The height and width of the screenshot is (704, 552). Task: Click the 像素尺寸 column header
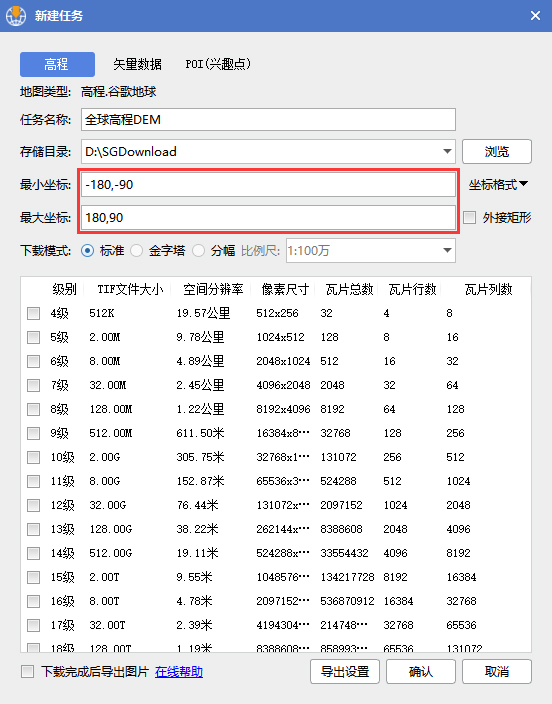[285, 289]
